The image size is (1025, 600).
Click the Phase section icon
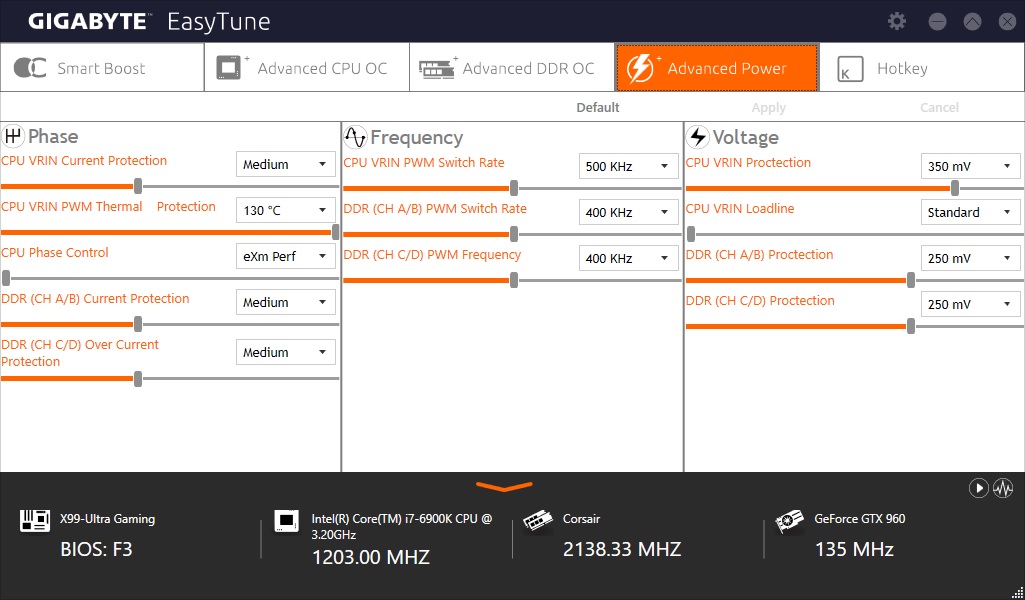click(13, 136)
